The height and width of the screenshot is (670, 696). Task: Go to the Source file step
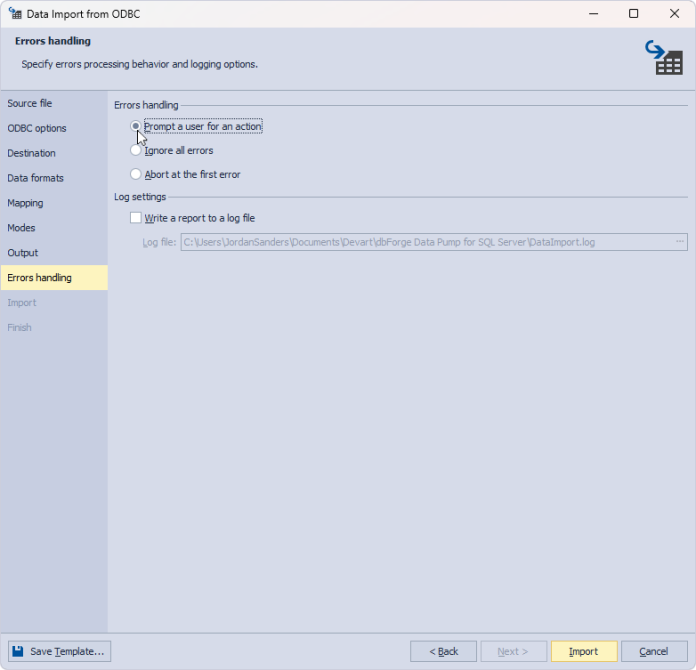tap(54, 103)
